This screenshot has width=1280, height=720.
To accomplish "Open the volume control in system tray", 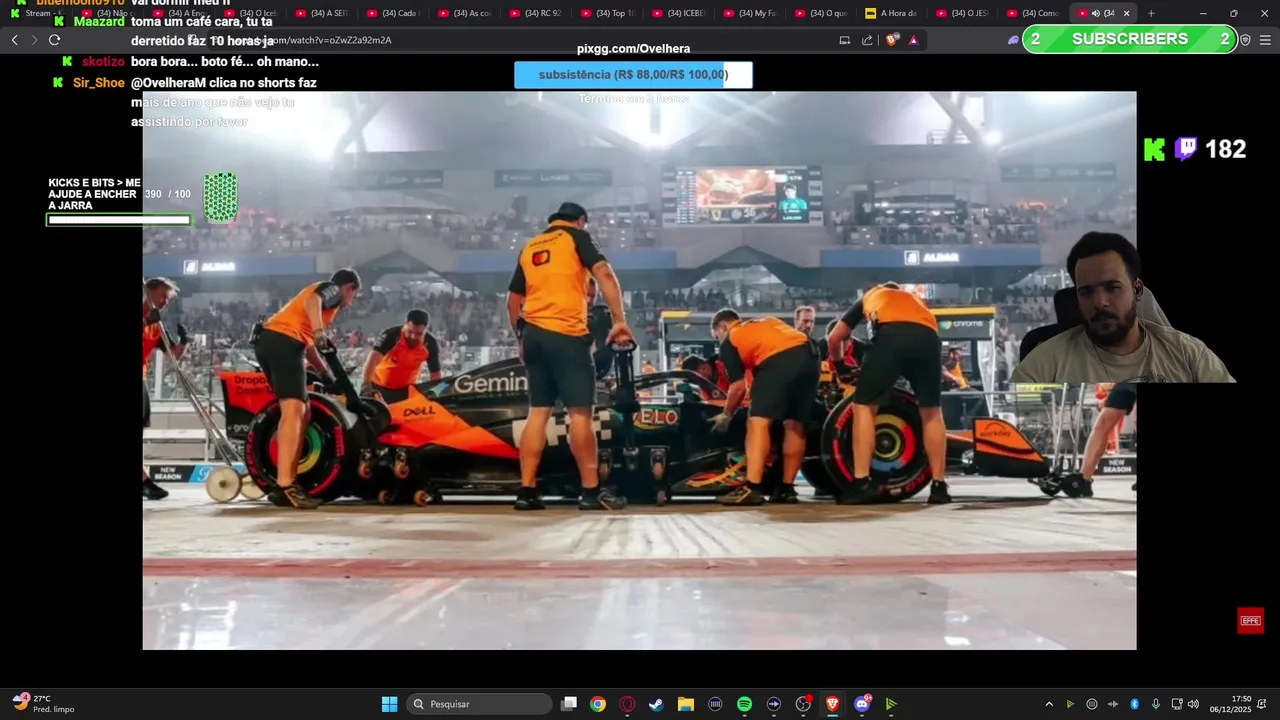I will tap(1193, 704).
